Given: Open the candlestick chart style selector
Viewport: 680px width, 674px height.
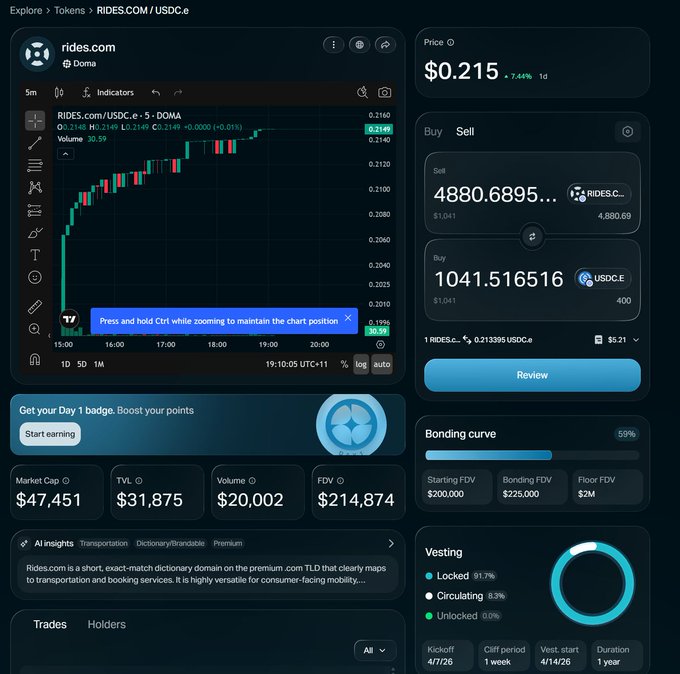Looking at the screenshot, I should point(59,92).
